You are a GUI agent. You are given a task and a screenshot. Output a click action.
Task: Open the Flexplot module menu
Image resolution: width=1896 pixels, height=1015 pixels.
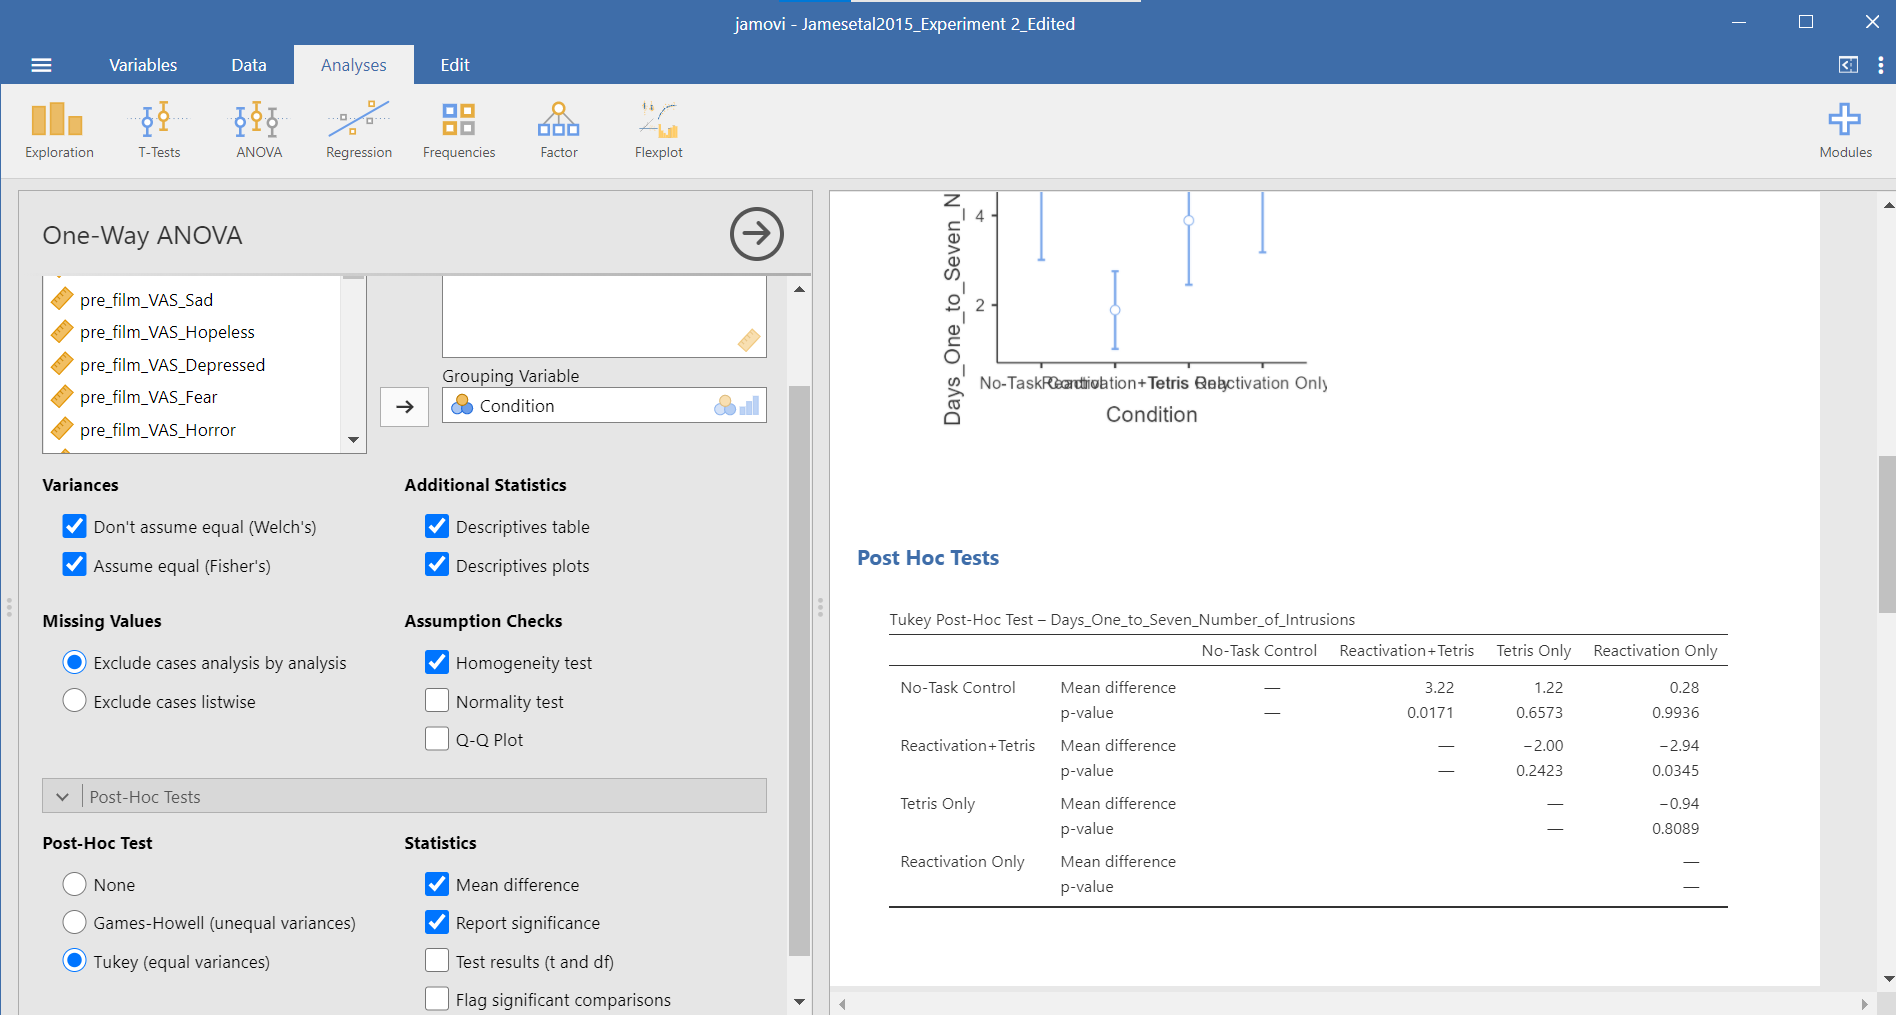point(659,130)
